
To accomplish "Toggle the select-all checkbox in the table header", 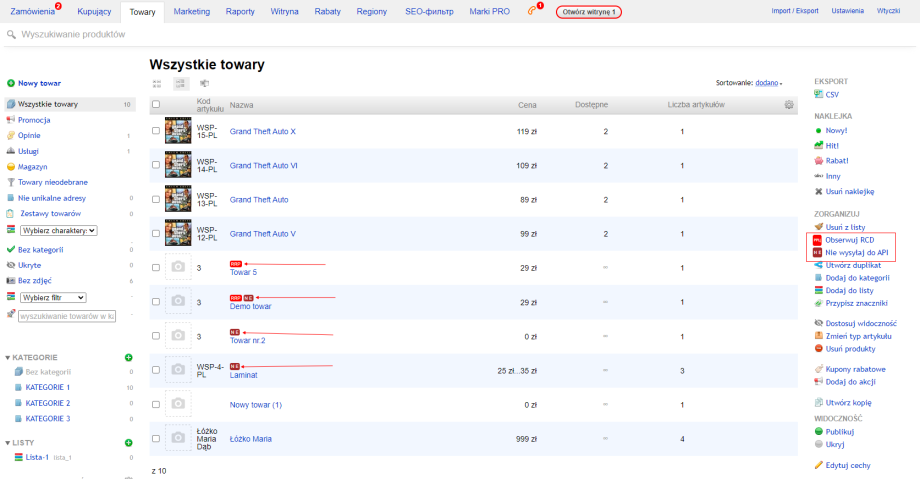I will point(155,104).
